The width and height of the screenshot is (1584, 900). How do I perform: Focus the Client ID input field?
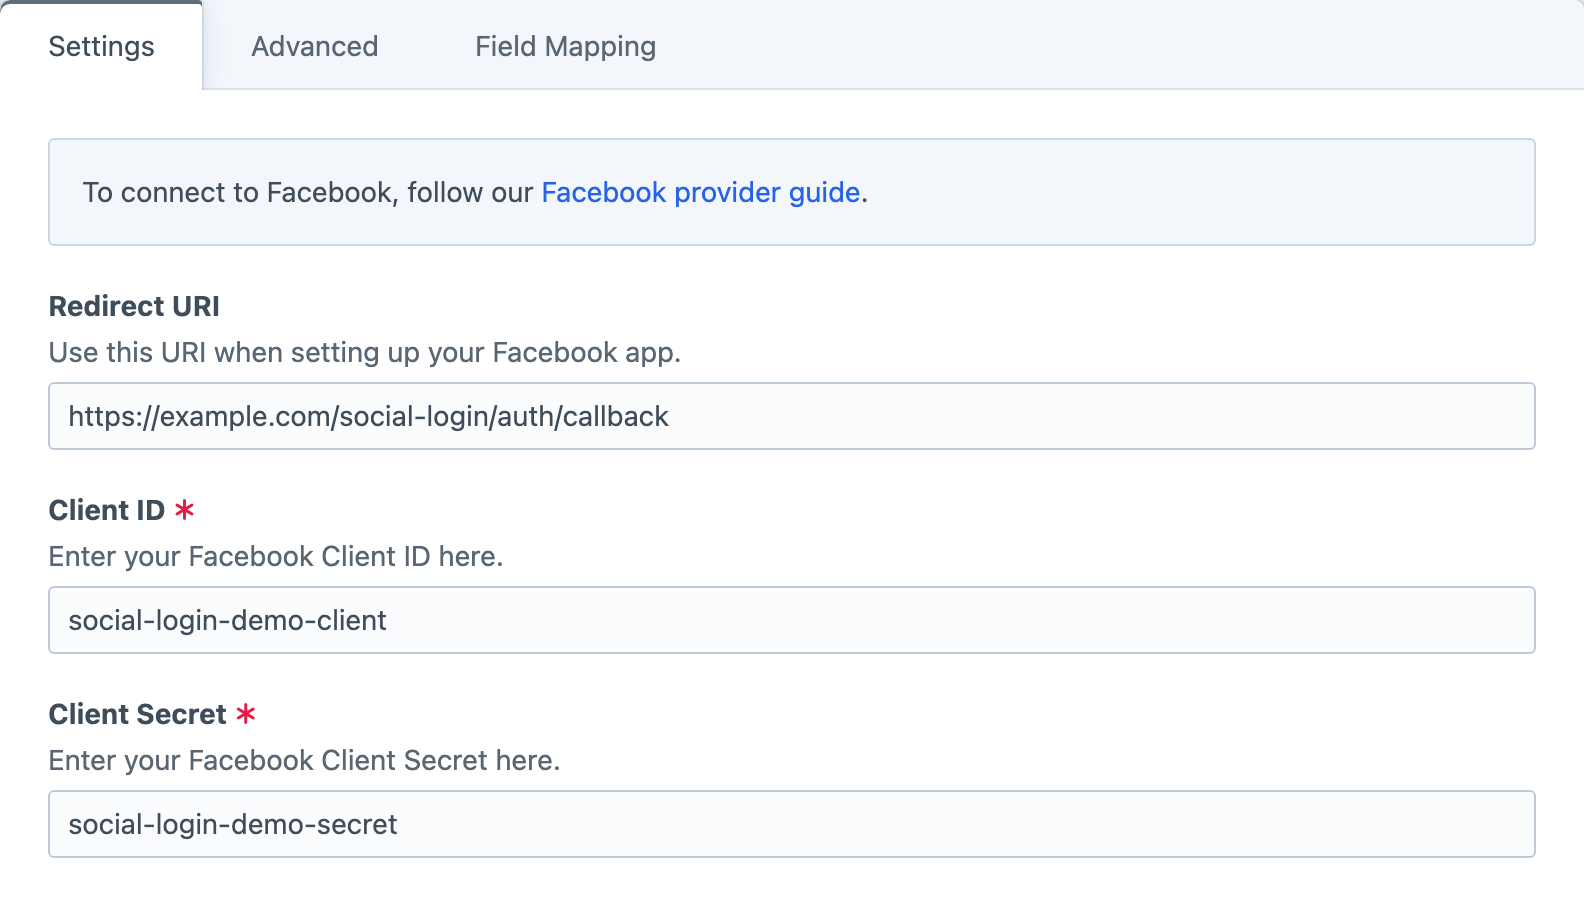[792, 620]
